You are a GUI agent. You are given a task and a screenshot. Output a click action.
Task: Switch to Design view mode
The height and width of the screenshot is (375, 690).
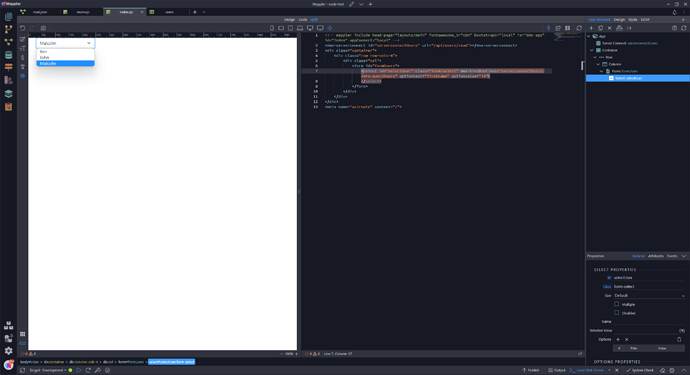(x=289, y=19)
